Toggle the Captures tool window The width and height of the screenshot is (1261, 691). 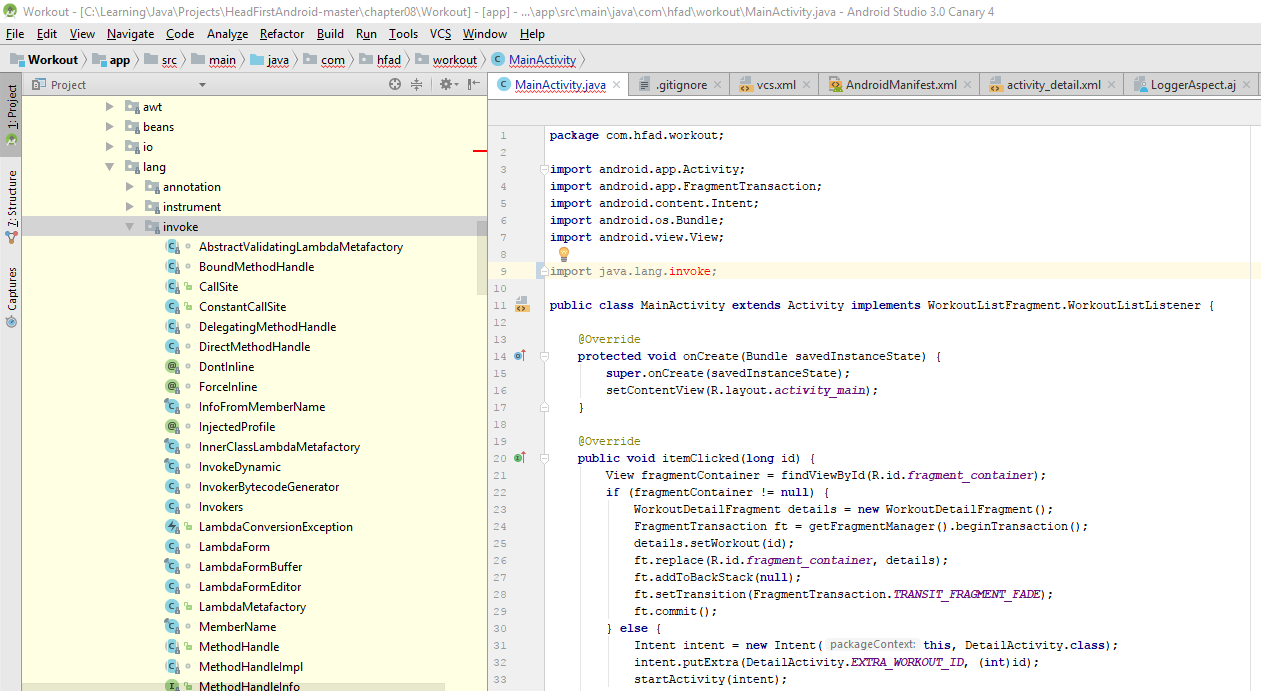[x=11, y=290]
